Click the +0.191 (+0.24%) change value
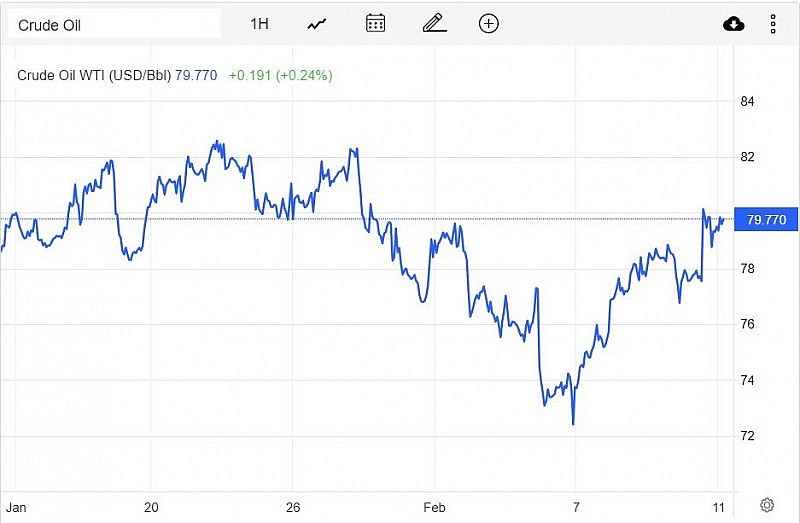Image resolution: width=800 pixels, height=523 pixels. point(280,75)
